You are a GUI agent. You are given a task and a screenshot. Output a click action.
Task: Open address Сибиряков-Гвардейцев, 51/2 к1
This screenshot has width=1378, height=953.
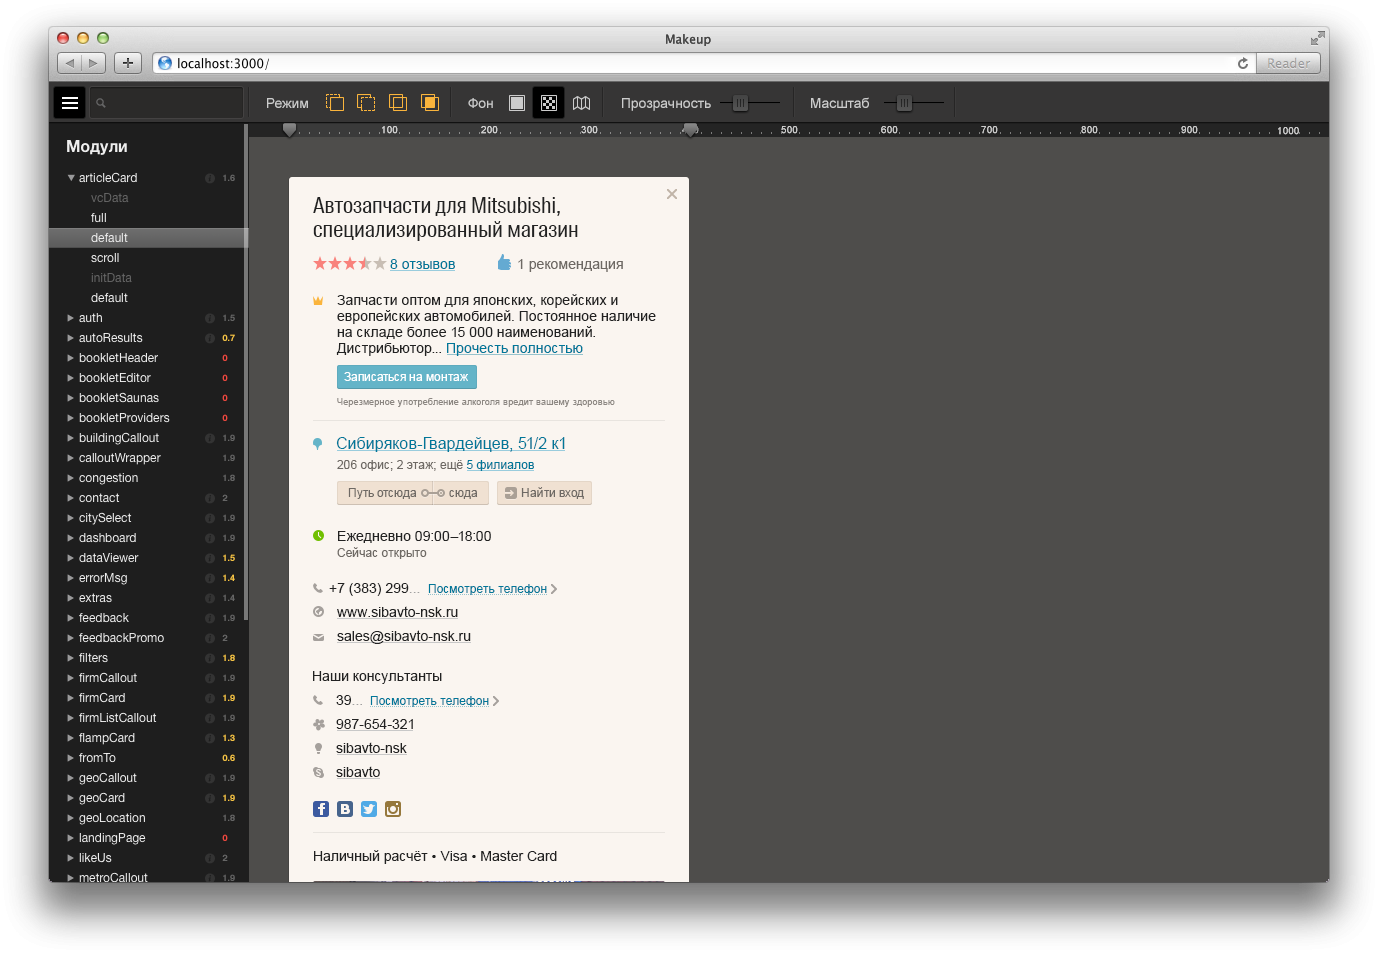(451, 443)
